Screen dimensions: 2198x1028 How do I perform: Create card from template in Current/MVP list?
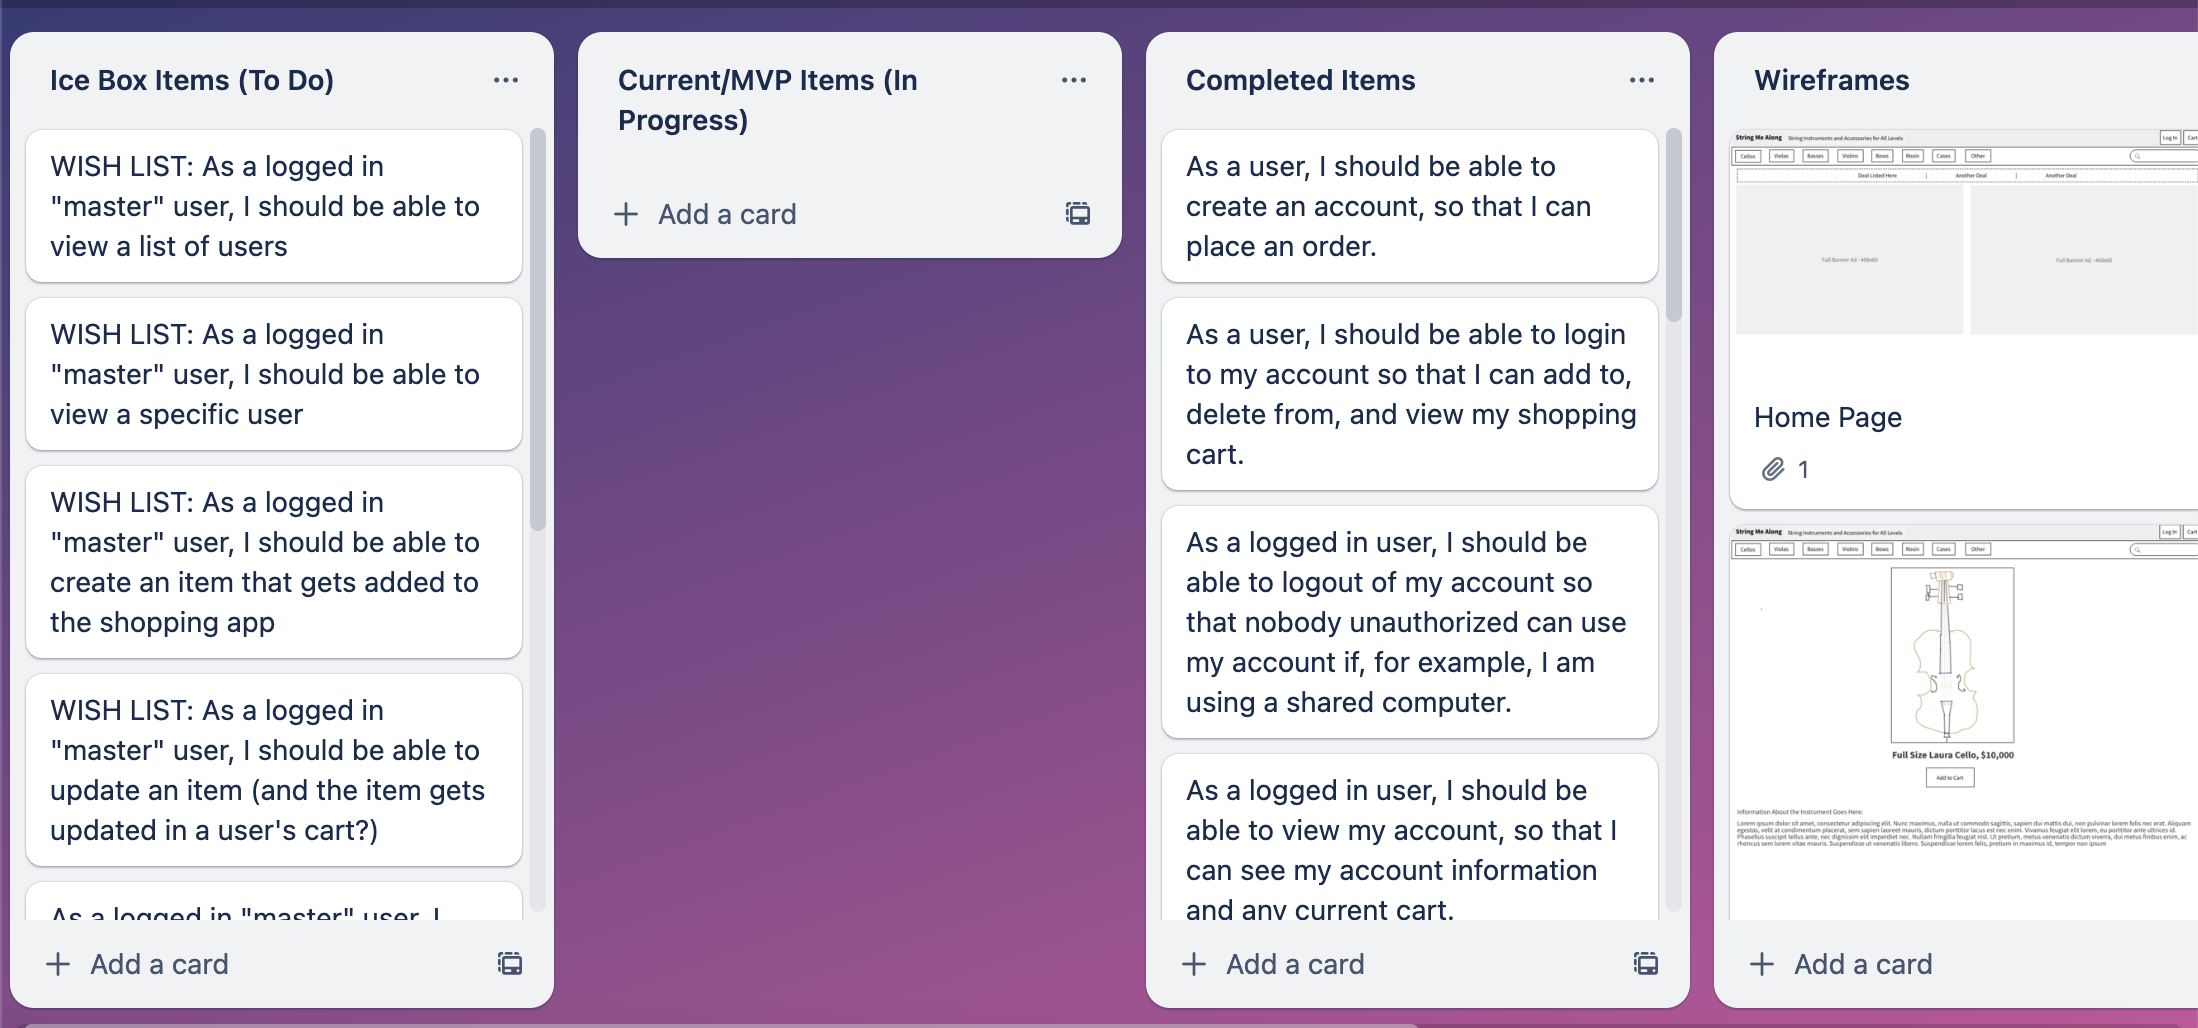1077,214
